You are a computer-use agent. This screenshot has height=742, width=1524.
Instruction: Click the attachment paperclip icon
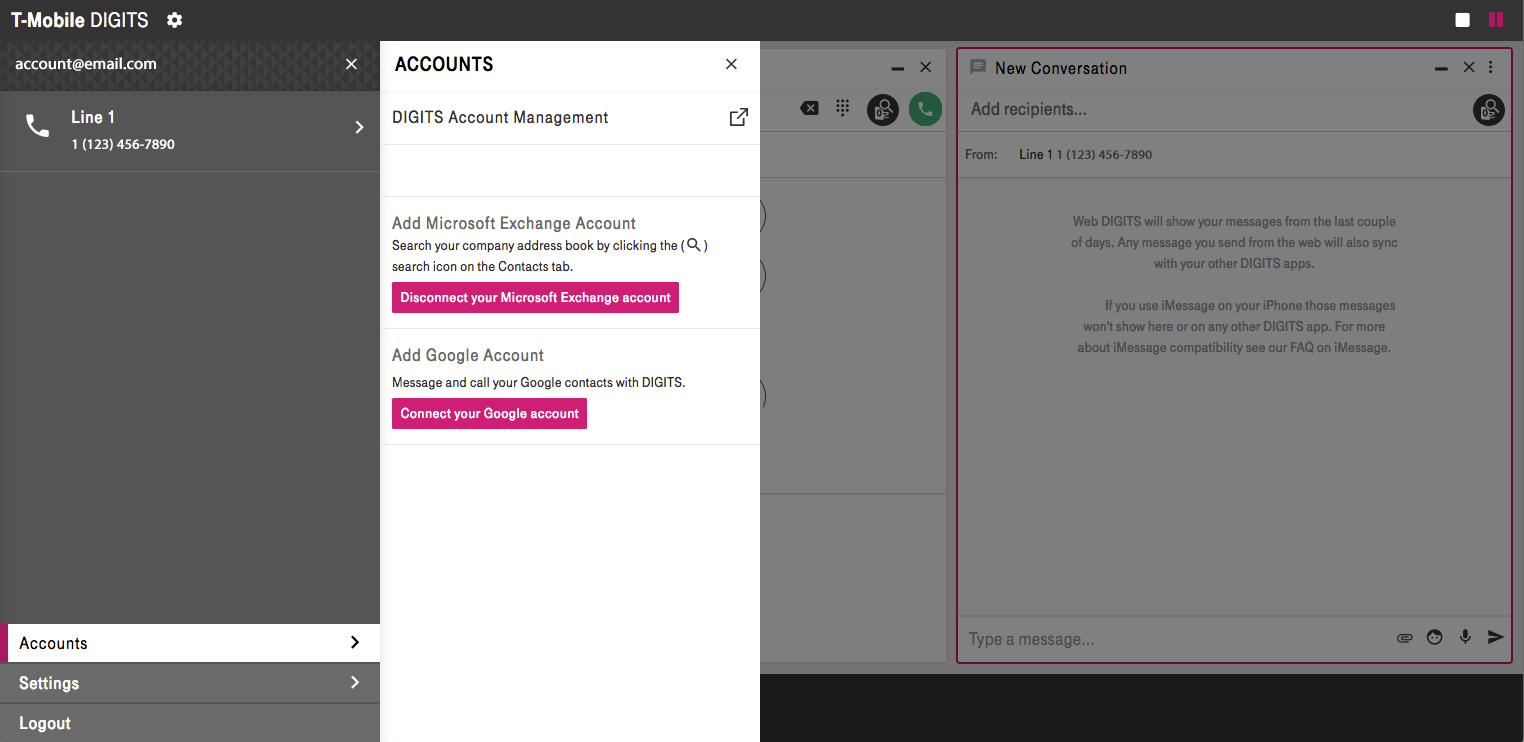(x=1405, y=638)
